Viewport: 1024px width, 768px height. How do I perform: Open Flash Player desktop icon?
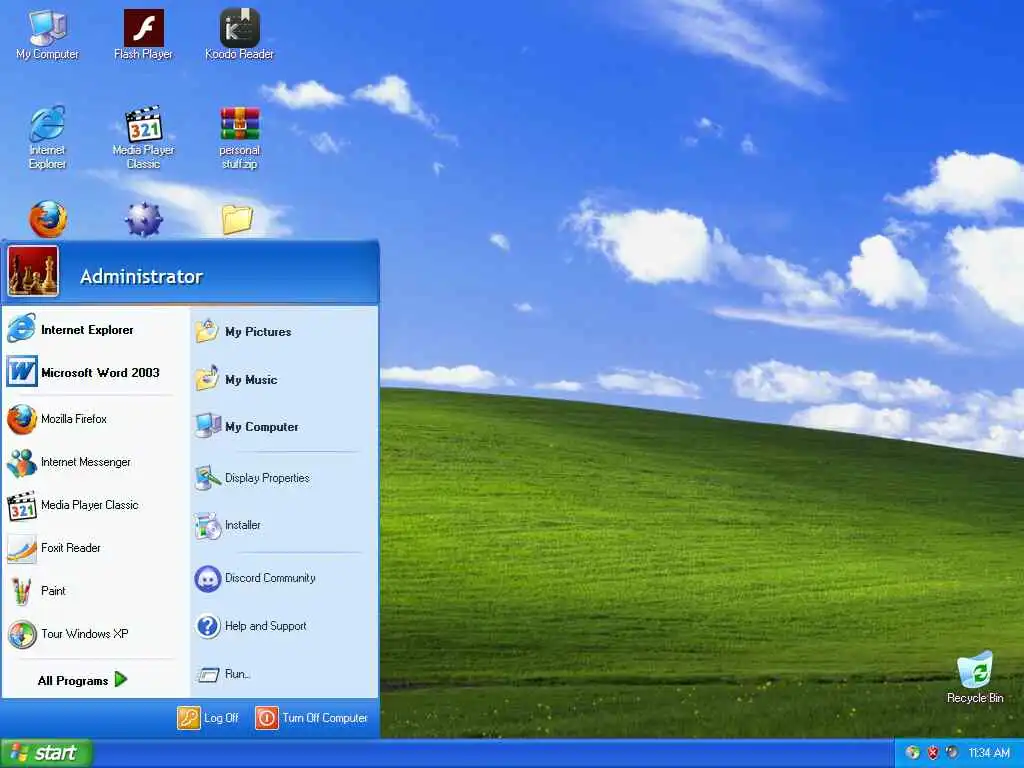point(144,35)
